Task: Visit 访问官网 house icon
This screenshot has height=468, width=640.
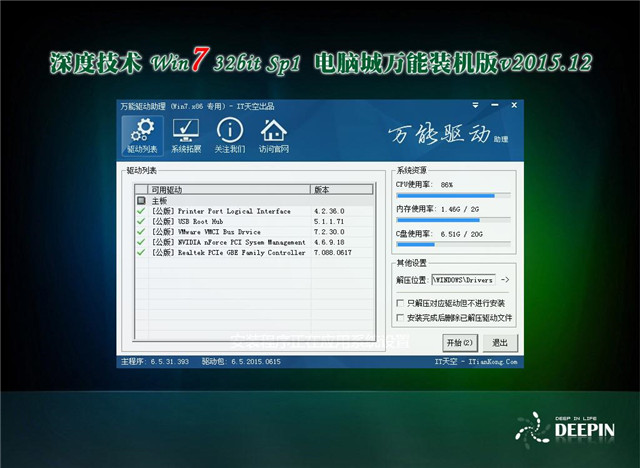Action: [x=274, y=136]
